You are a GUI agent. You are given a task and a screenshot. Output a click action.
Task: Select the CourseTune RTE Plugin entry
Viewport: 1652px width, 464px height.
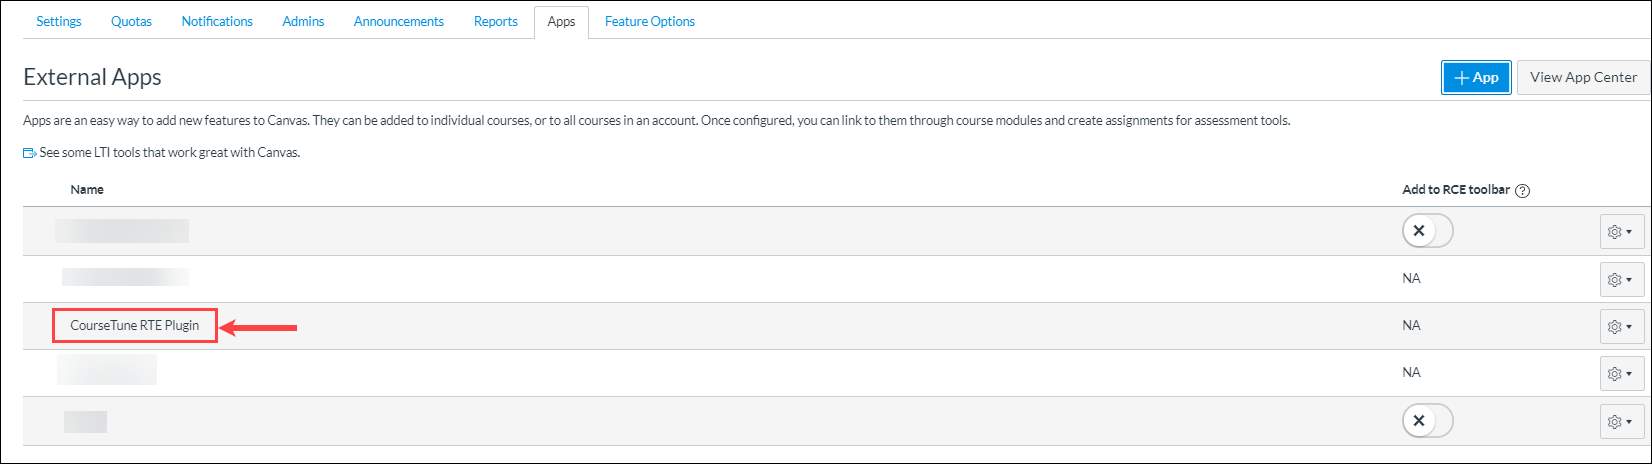coord(135,326)
